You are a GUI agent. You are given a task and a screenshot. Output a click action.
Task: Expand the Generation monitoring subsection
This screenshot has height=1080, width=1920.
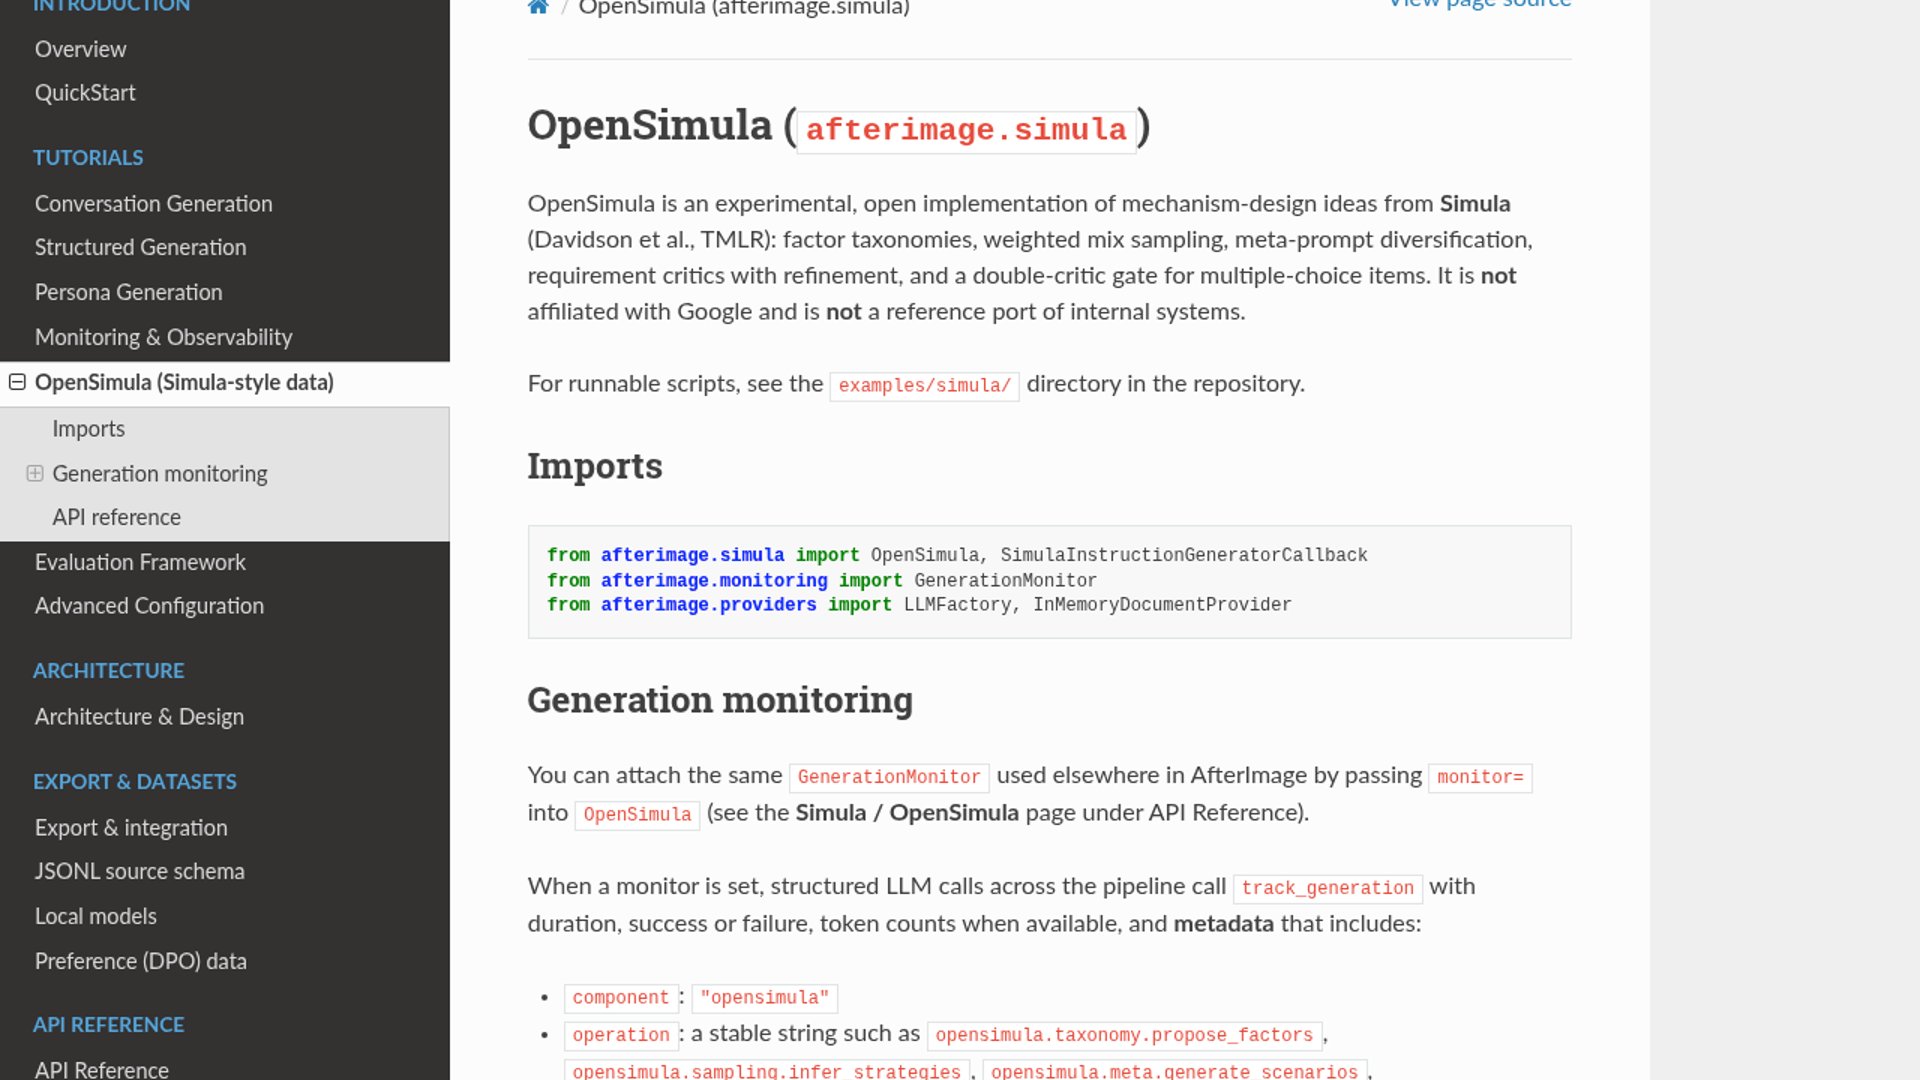35,473
